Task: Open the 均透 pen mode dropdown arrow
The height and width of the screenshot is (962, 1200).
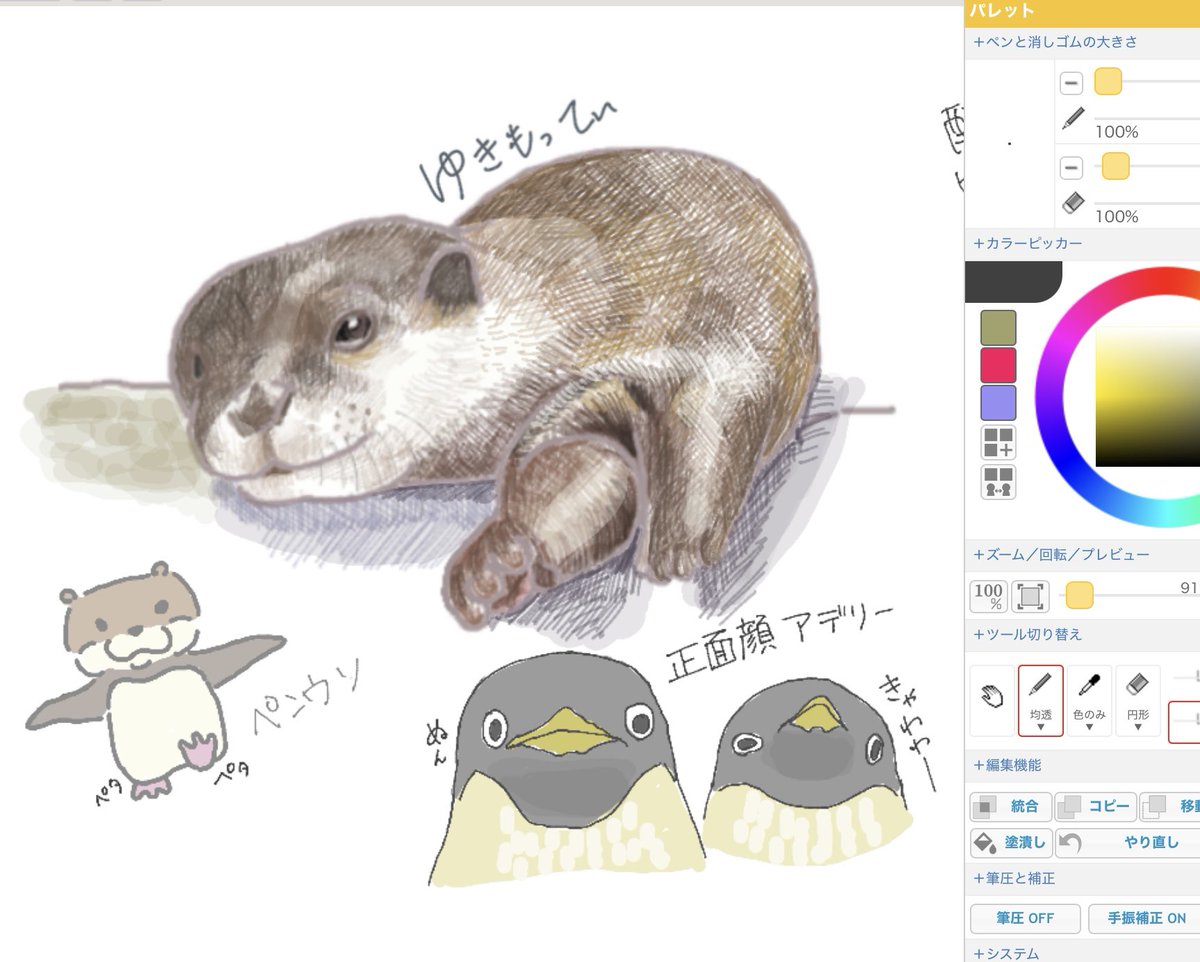Action: [x=1040, y=728]
